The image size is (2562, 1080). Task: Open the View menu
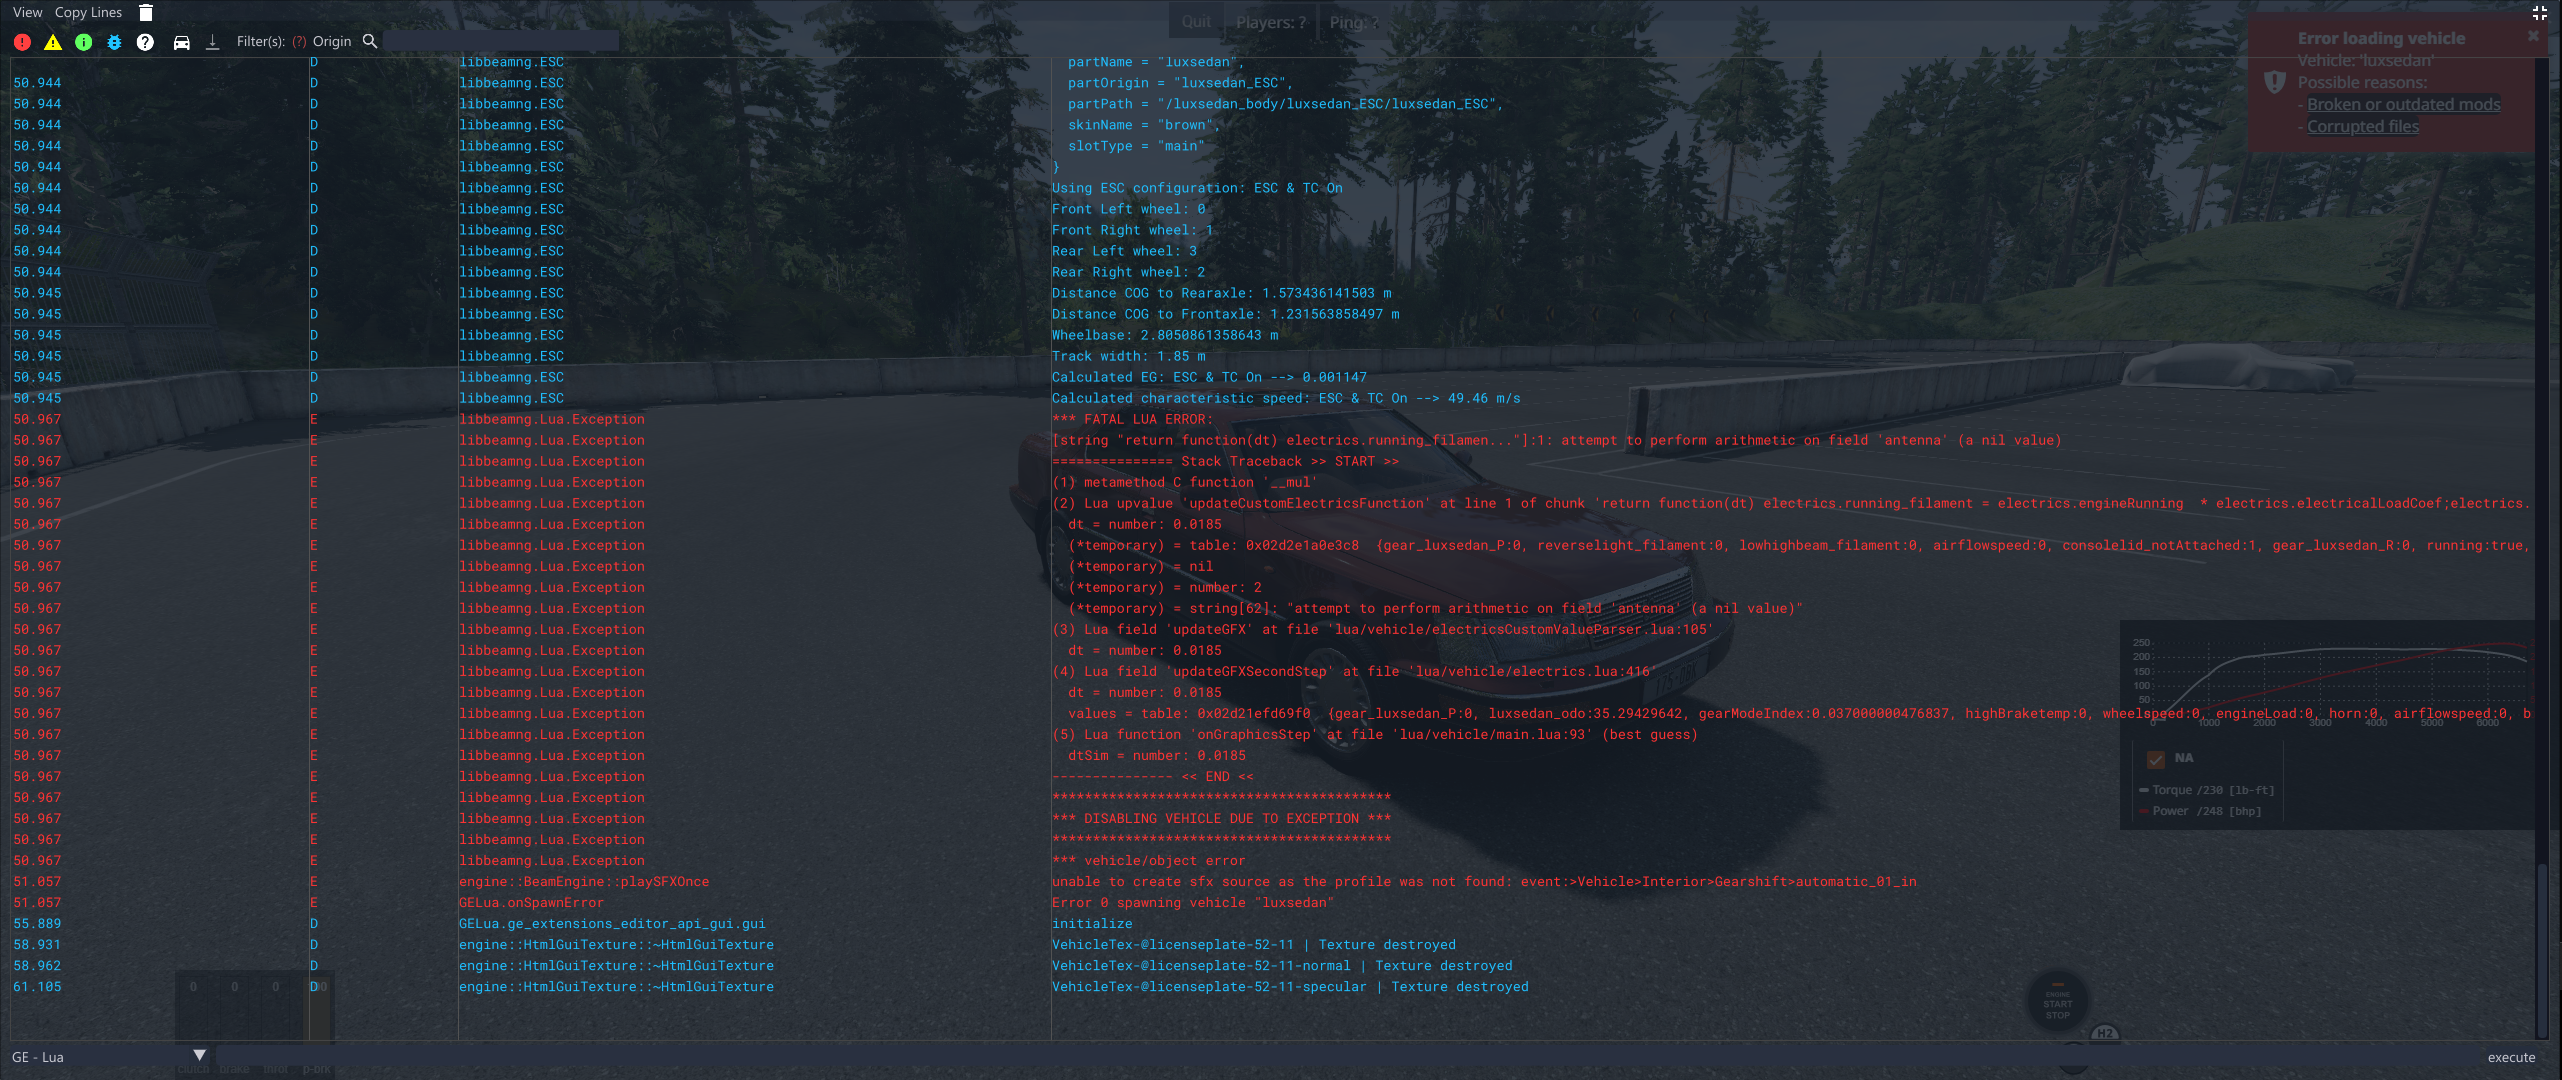27,13
